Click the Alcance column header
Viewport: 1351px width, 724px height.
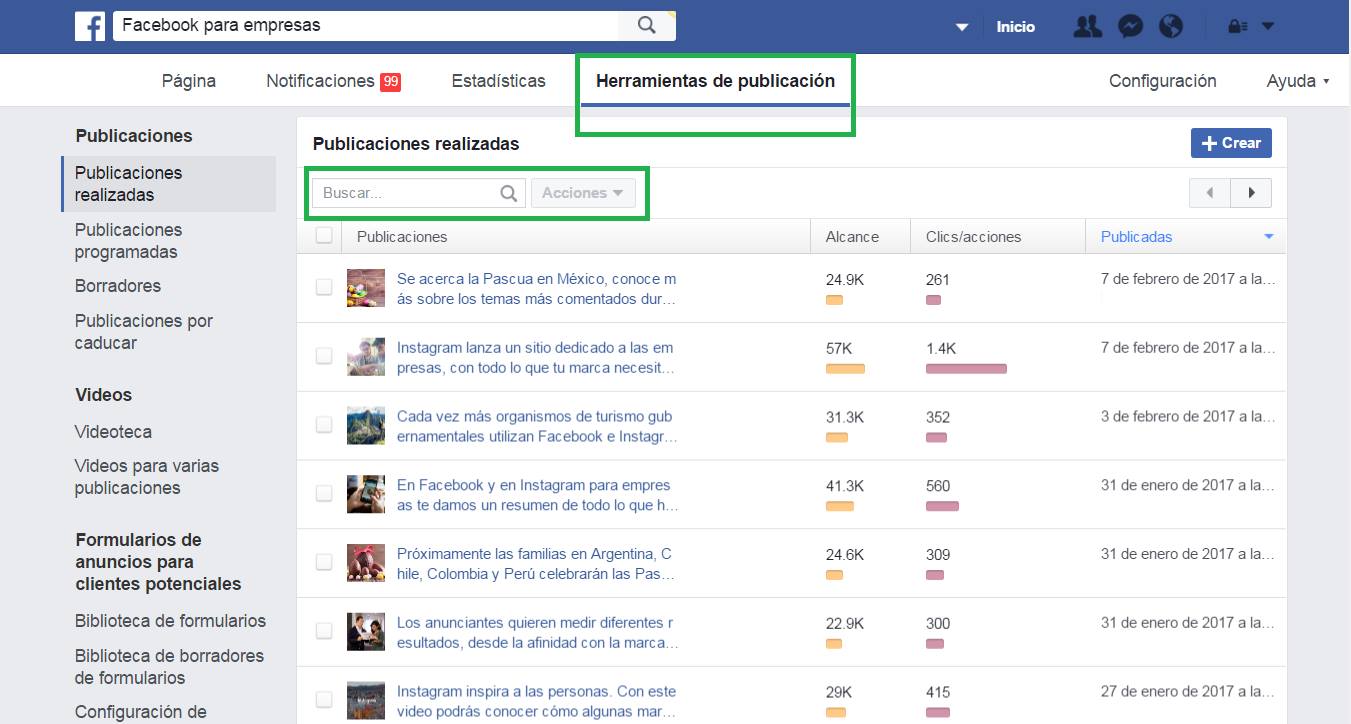click(852, 237)
